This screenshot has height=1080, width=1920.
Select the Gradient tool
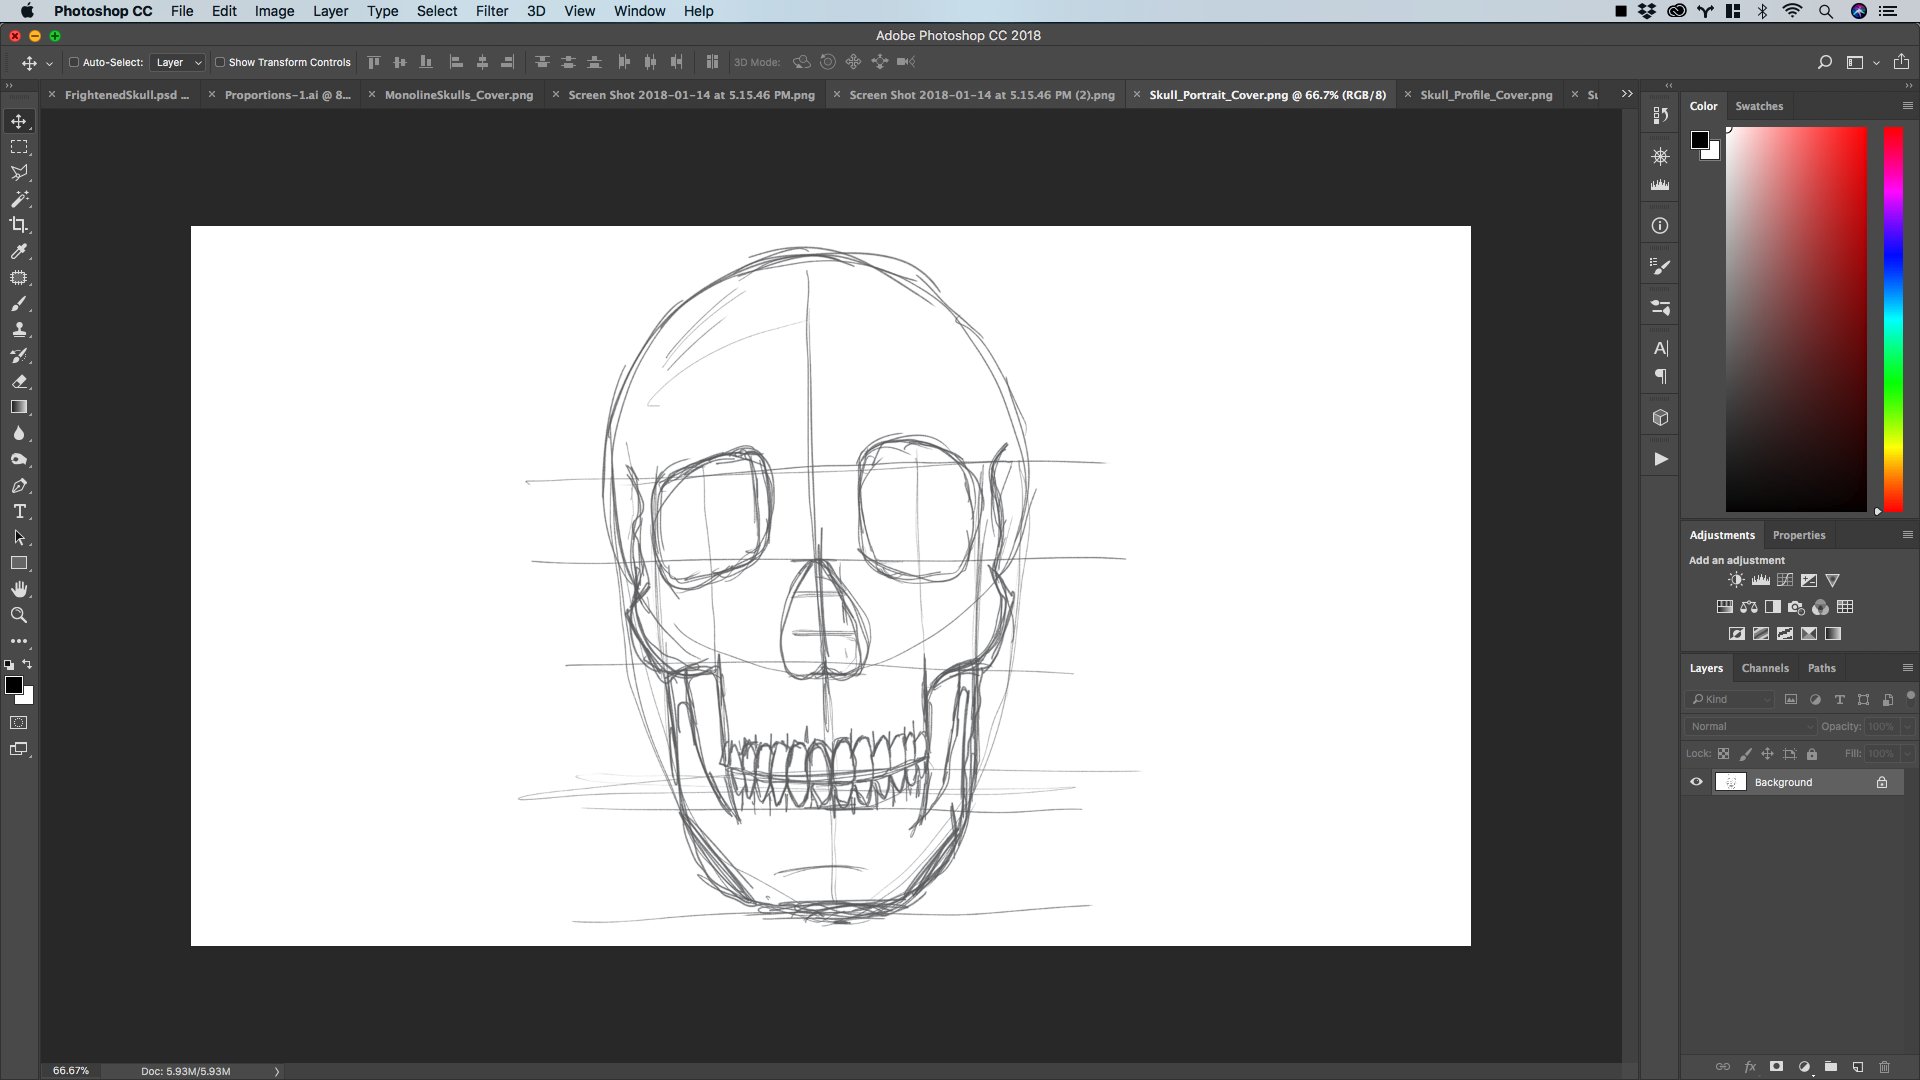point(19,407)
